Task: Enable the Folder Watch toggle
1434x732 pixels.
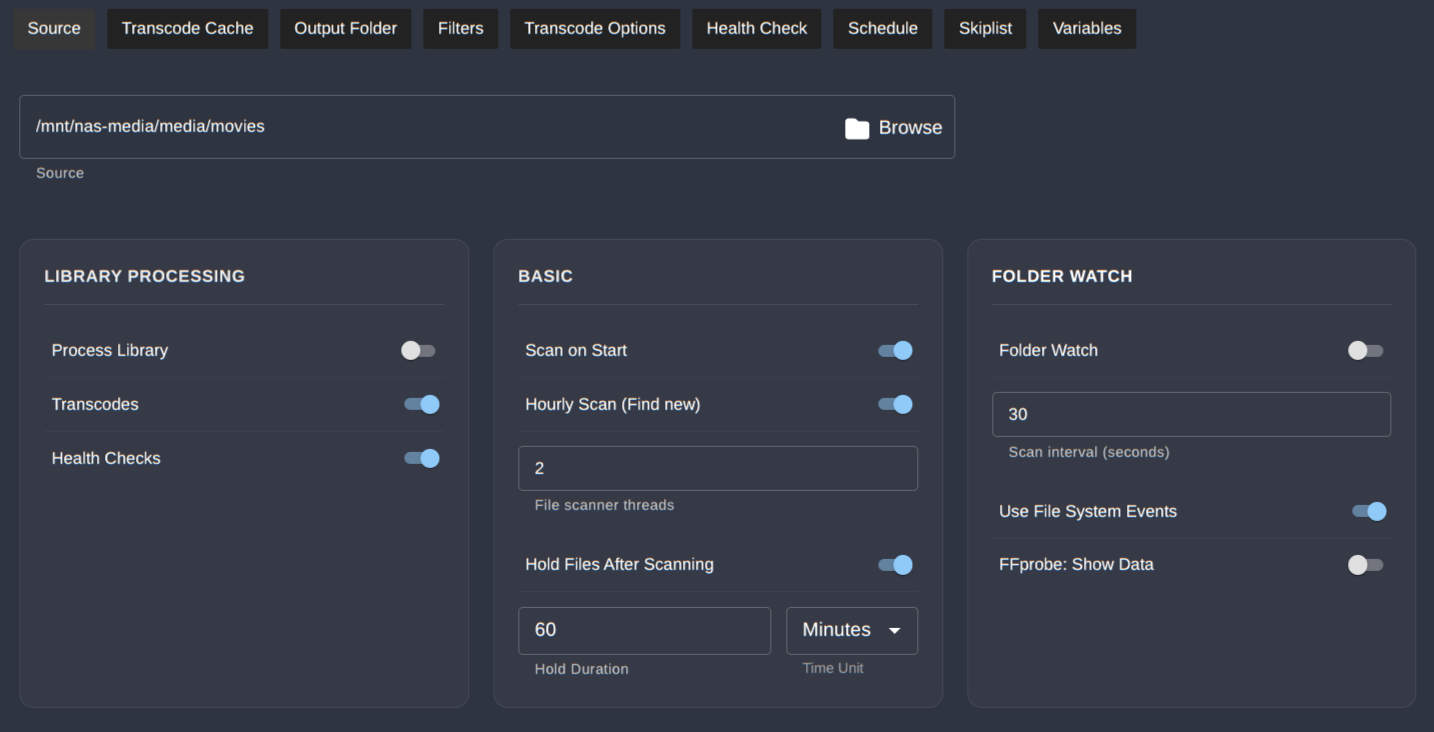Action: point(1365,350)
